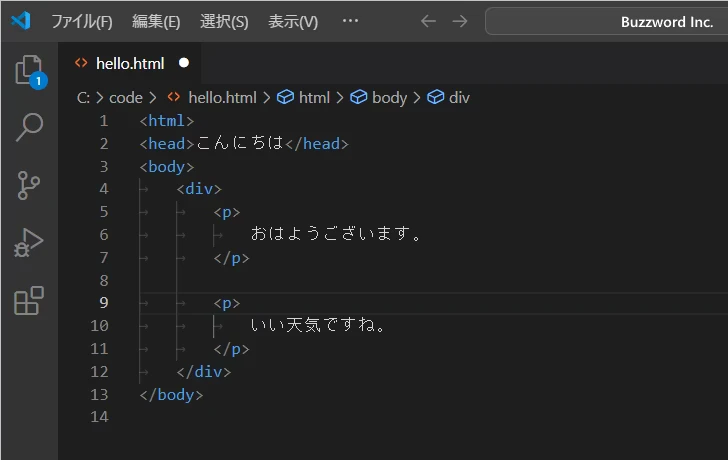Click the </p> tag on line 11
728x460 pixels.
(x=231, y=349)
